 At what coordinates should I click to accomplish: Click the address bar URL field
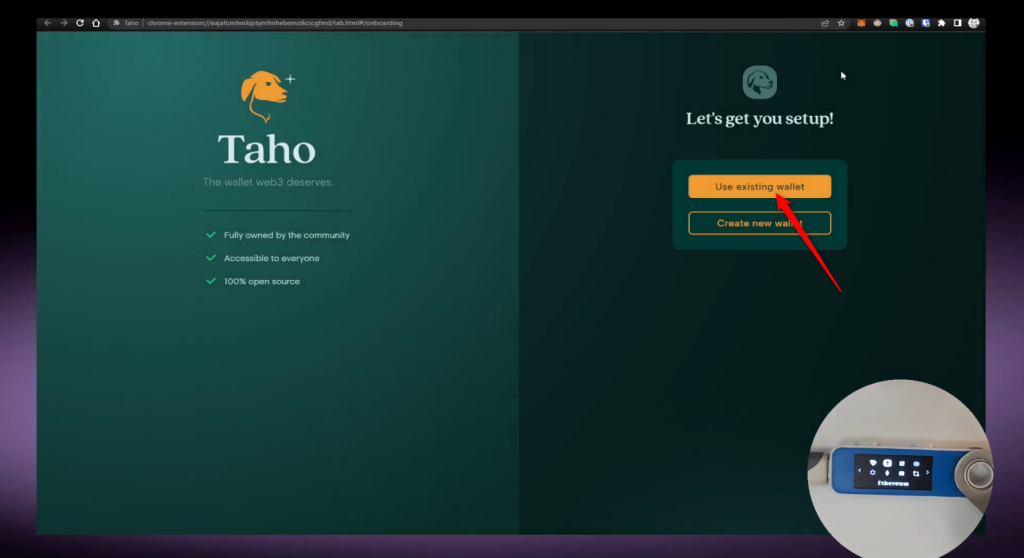point(400,23)
